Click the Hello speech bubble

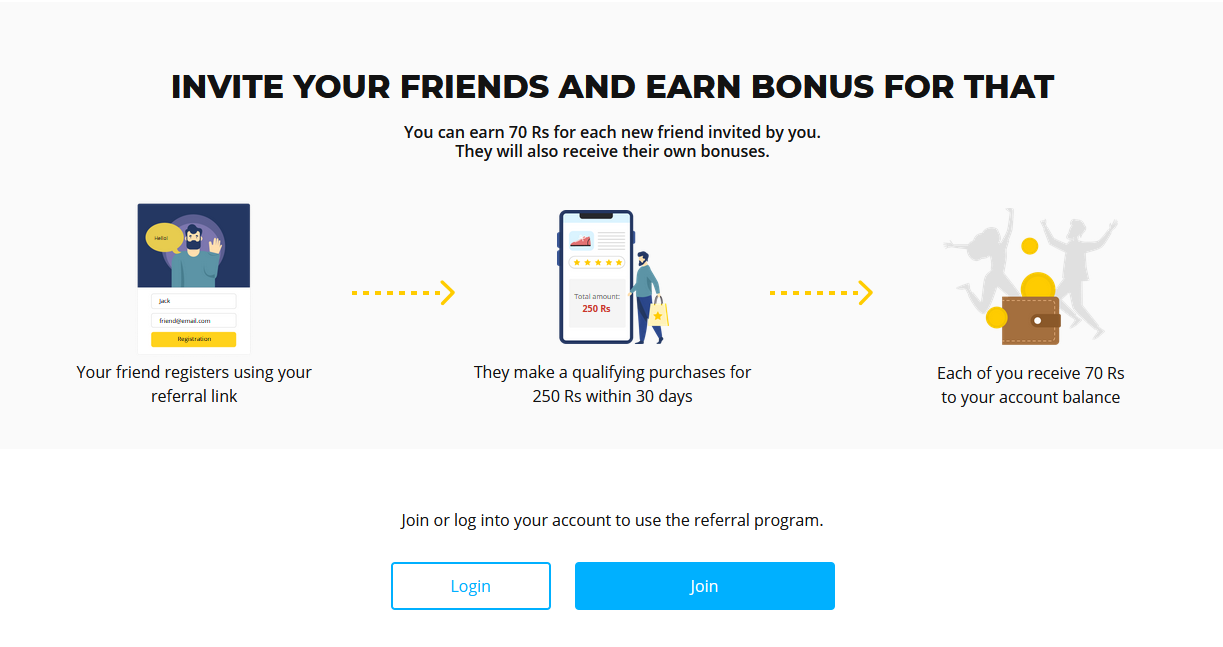coord(164,238)
